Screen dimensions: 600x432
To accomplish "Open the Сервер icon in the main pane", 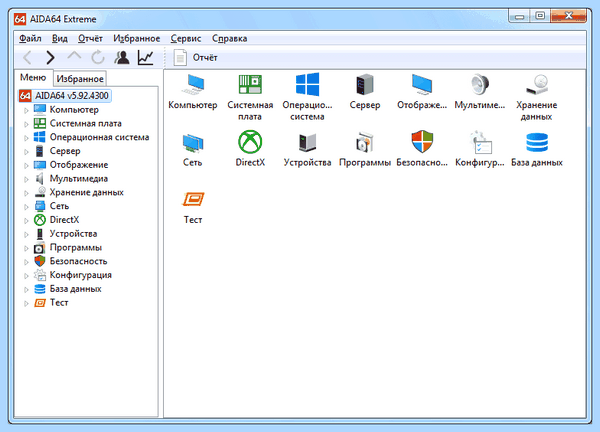I will (365, 85).
